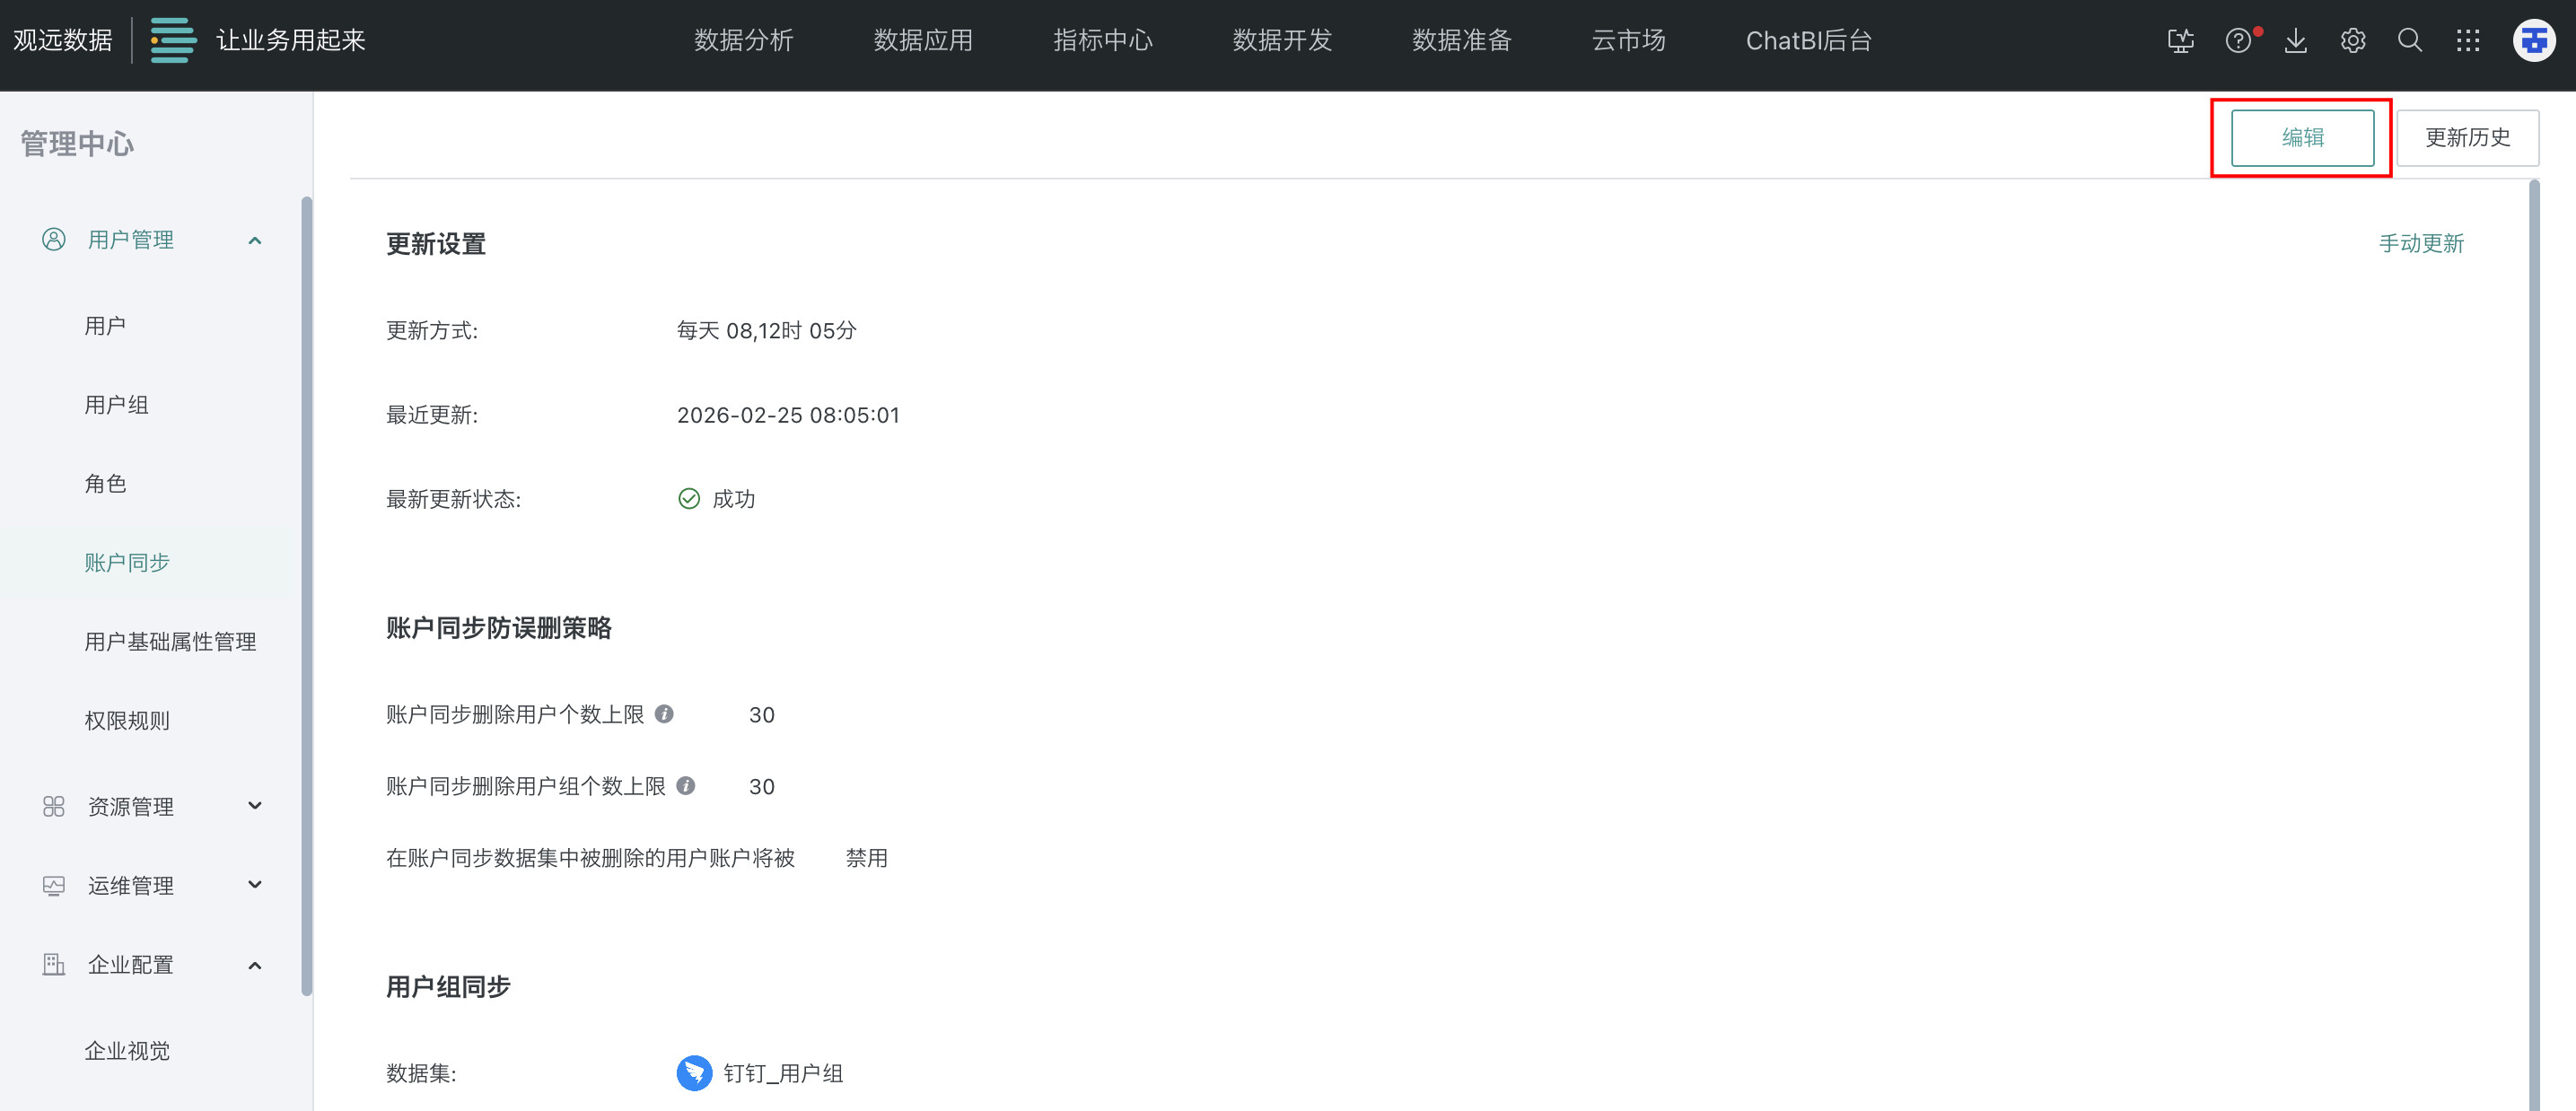Screen dimensions: 2576x1111
Task: Expand the 资源管理 sidebar section
Action: pos(255,806)
